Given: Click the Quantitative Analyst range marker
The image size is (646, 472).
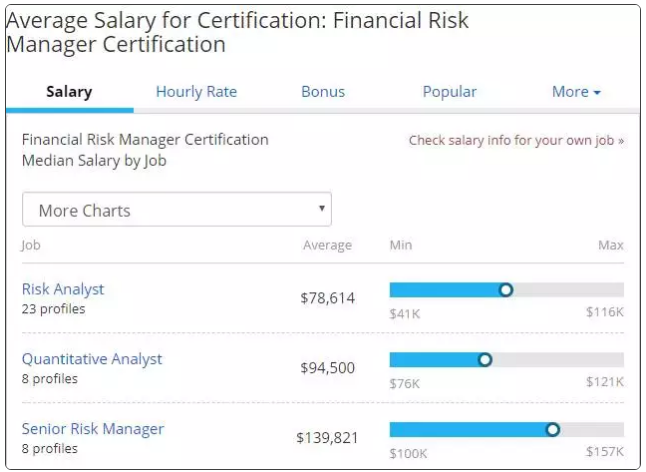Looking at the screenshot, I should (x=485, y=360).
